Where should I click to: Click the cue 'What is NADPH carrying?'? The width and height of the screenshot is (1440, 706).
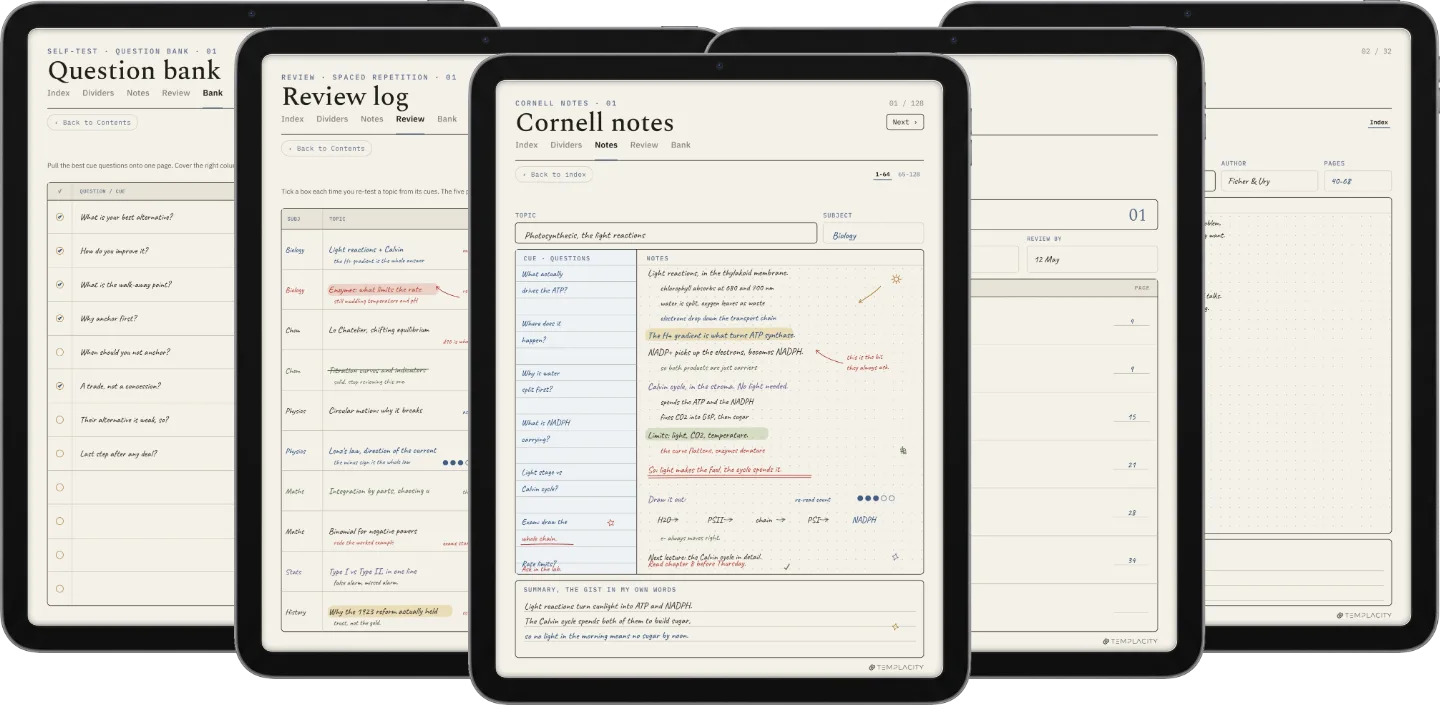point(546,431)
